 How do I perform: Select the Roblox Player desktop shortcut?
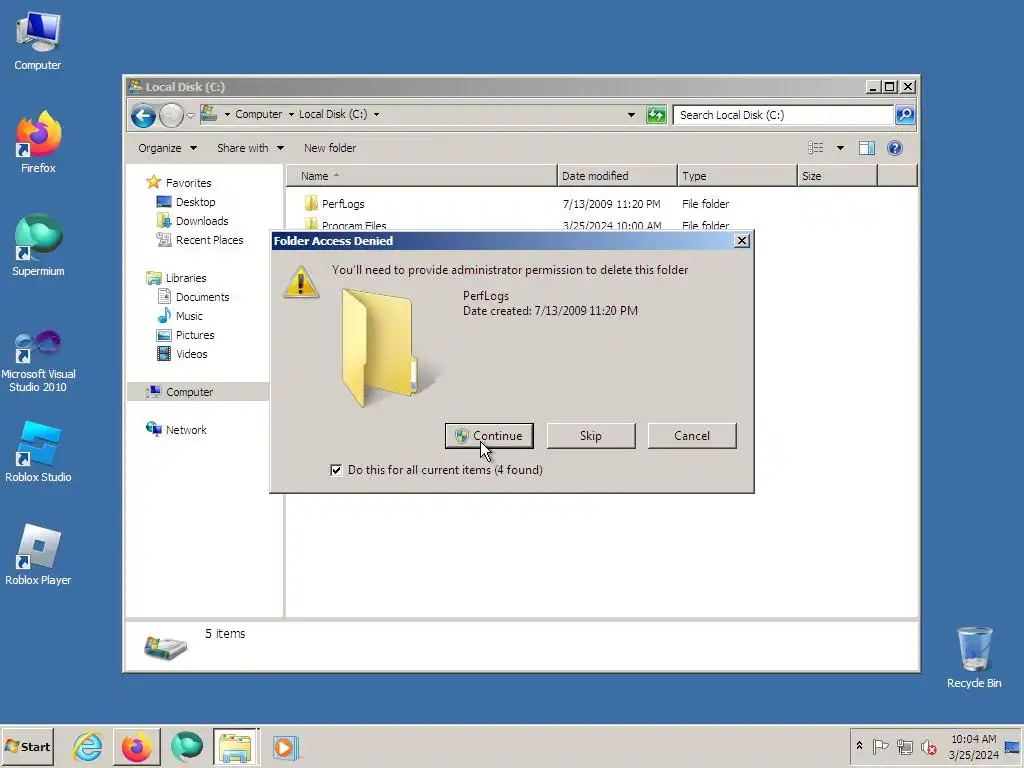click(x=38, y=554)
